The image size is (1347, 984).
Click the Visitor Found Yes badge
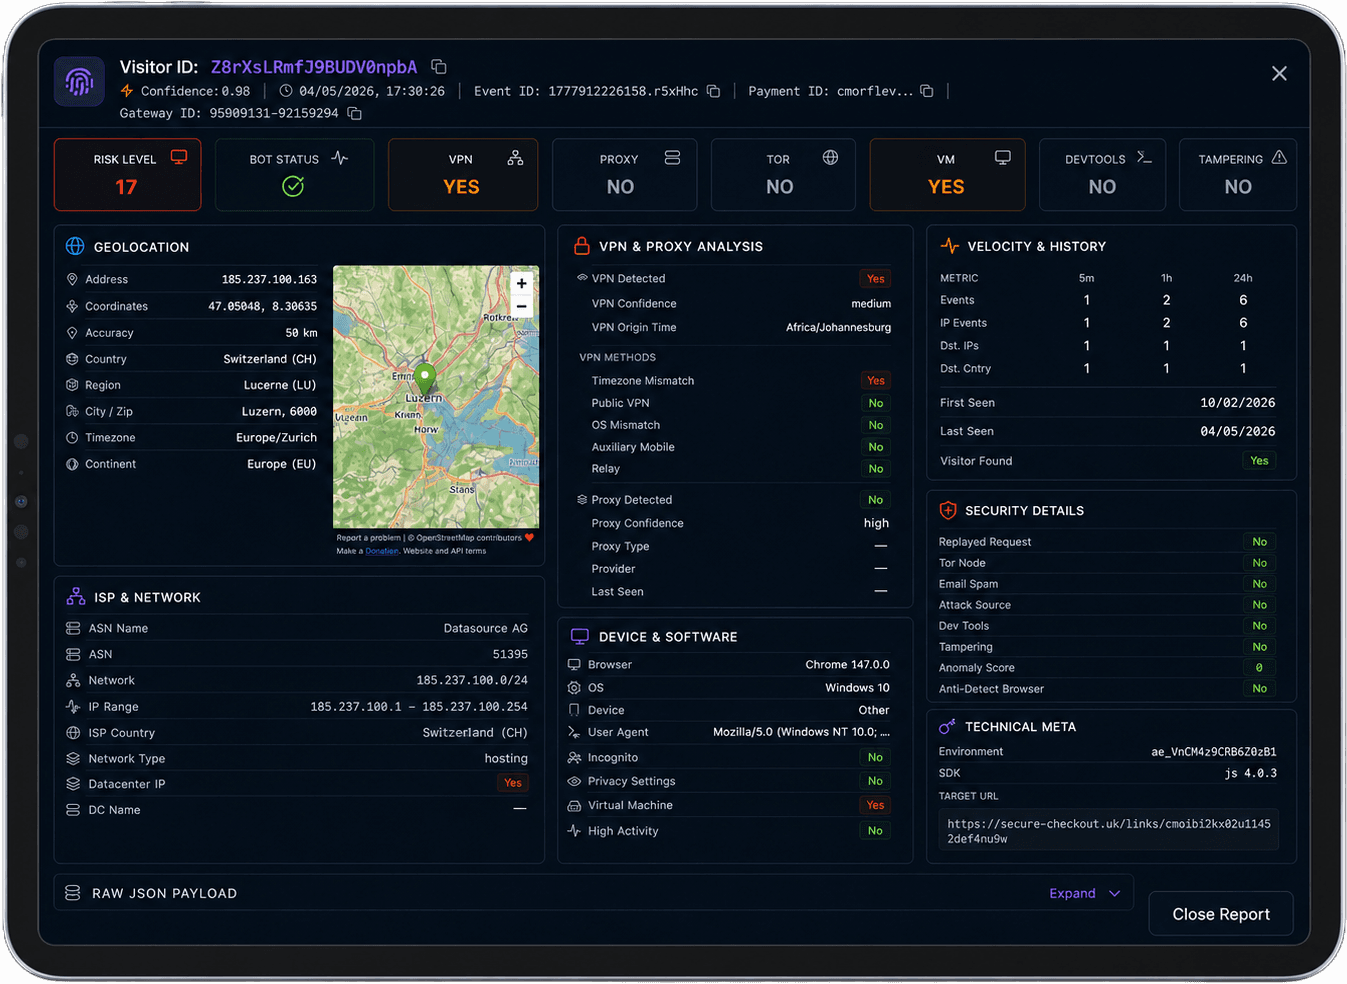click(1259, 461)
